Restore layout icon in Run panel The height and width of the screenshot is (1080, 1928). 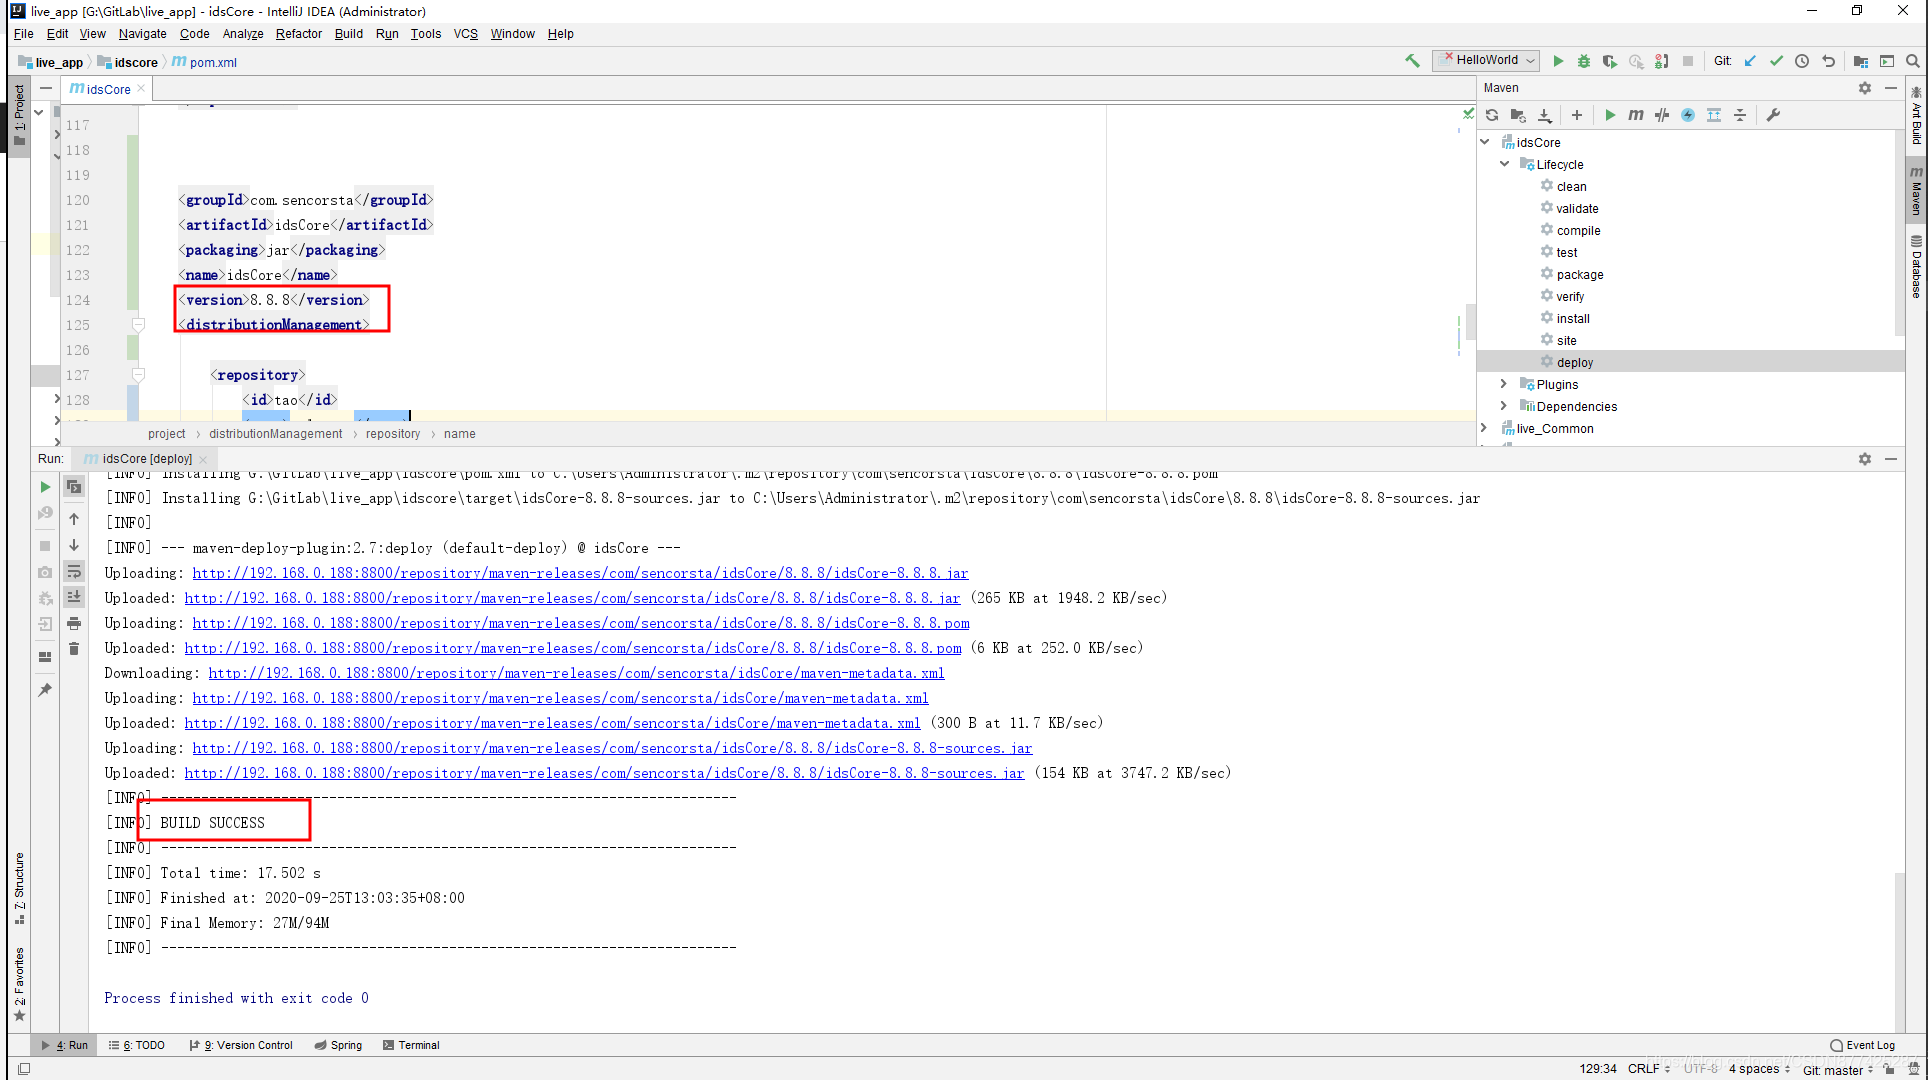[45, 657]
